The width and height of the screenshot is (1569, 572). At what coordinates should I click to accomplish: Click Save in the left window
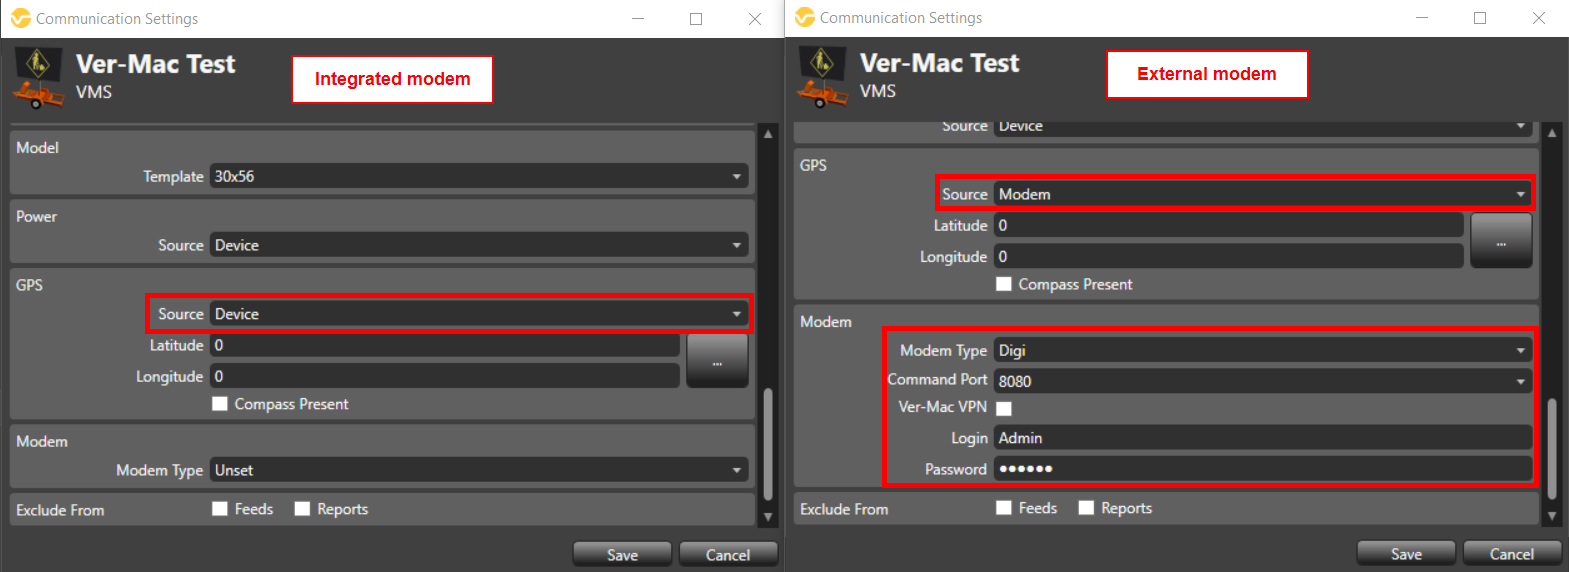pyautogui.click(x=622, y=555)
